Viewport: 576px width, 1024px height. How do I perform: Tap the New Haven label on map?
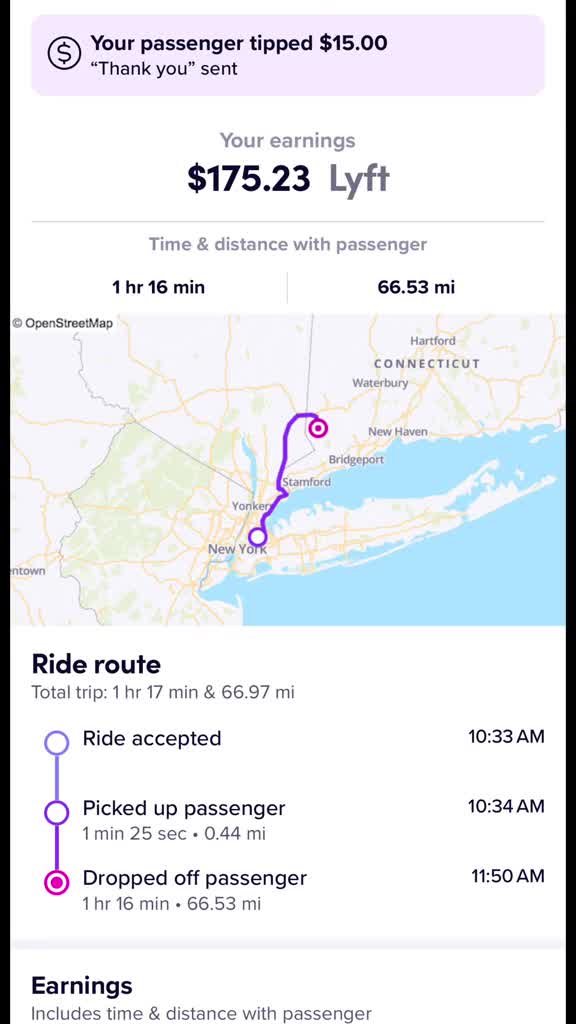(398, 432)
